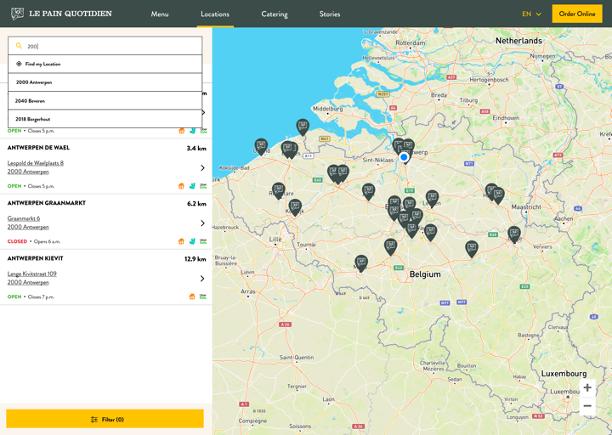Image resolution: width=612 pixels, height=435 pixels.
Task: Click the 12.9 km distance text
Action: click(195, 259)
